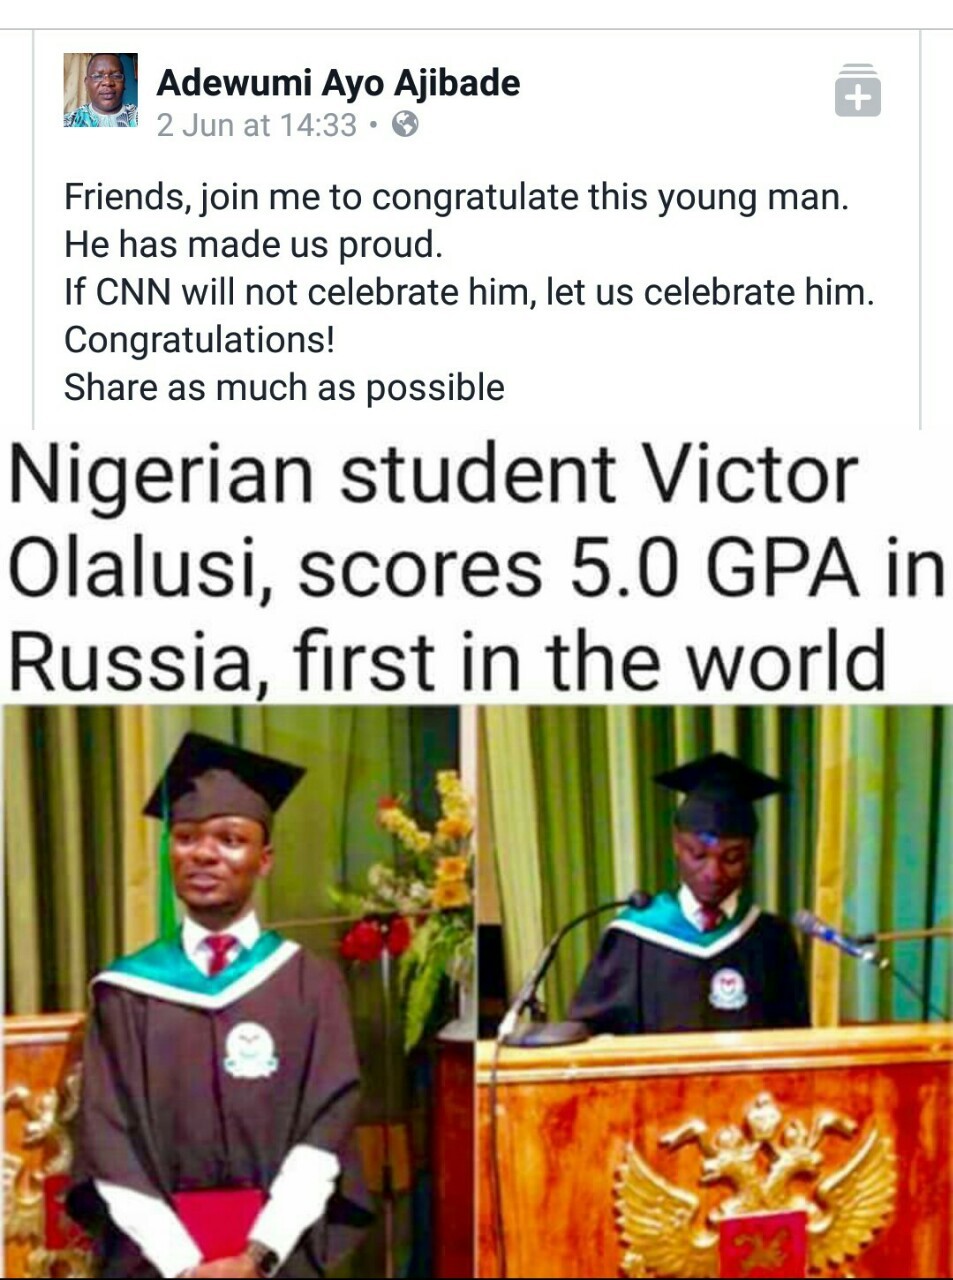Click the flower bouquet in the left photo
Screen dimensions: 953x1280
420,880
